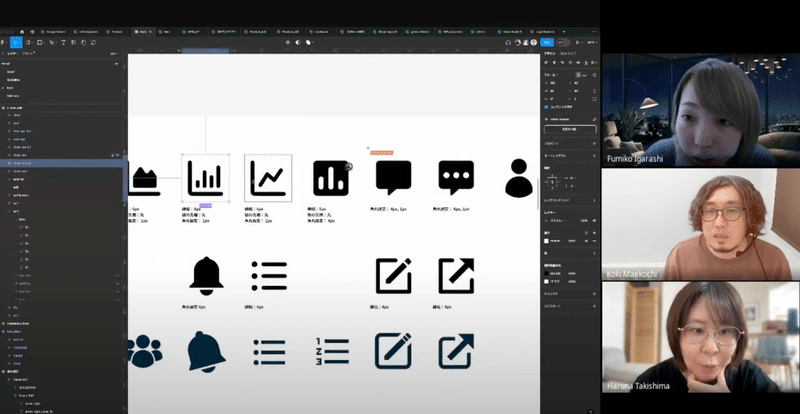Click the globe icon in tab bar

point(32,32)
